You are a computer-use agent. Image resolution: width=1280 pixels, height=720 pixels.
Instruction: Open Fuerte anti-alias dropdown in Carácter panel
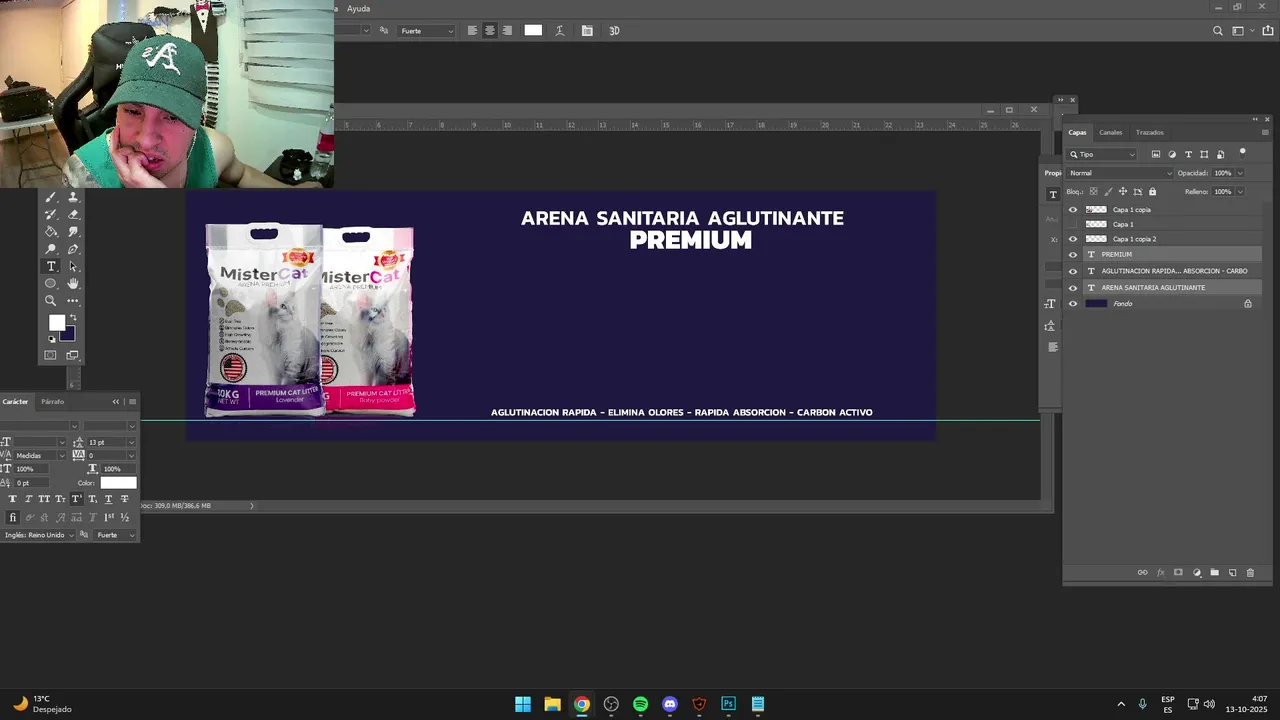115,535
